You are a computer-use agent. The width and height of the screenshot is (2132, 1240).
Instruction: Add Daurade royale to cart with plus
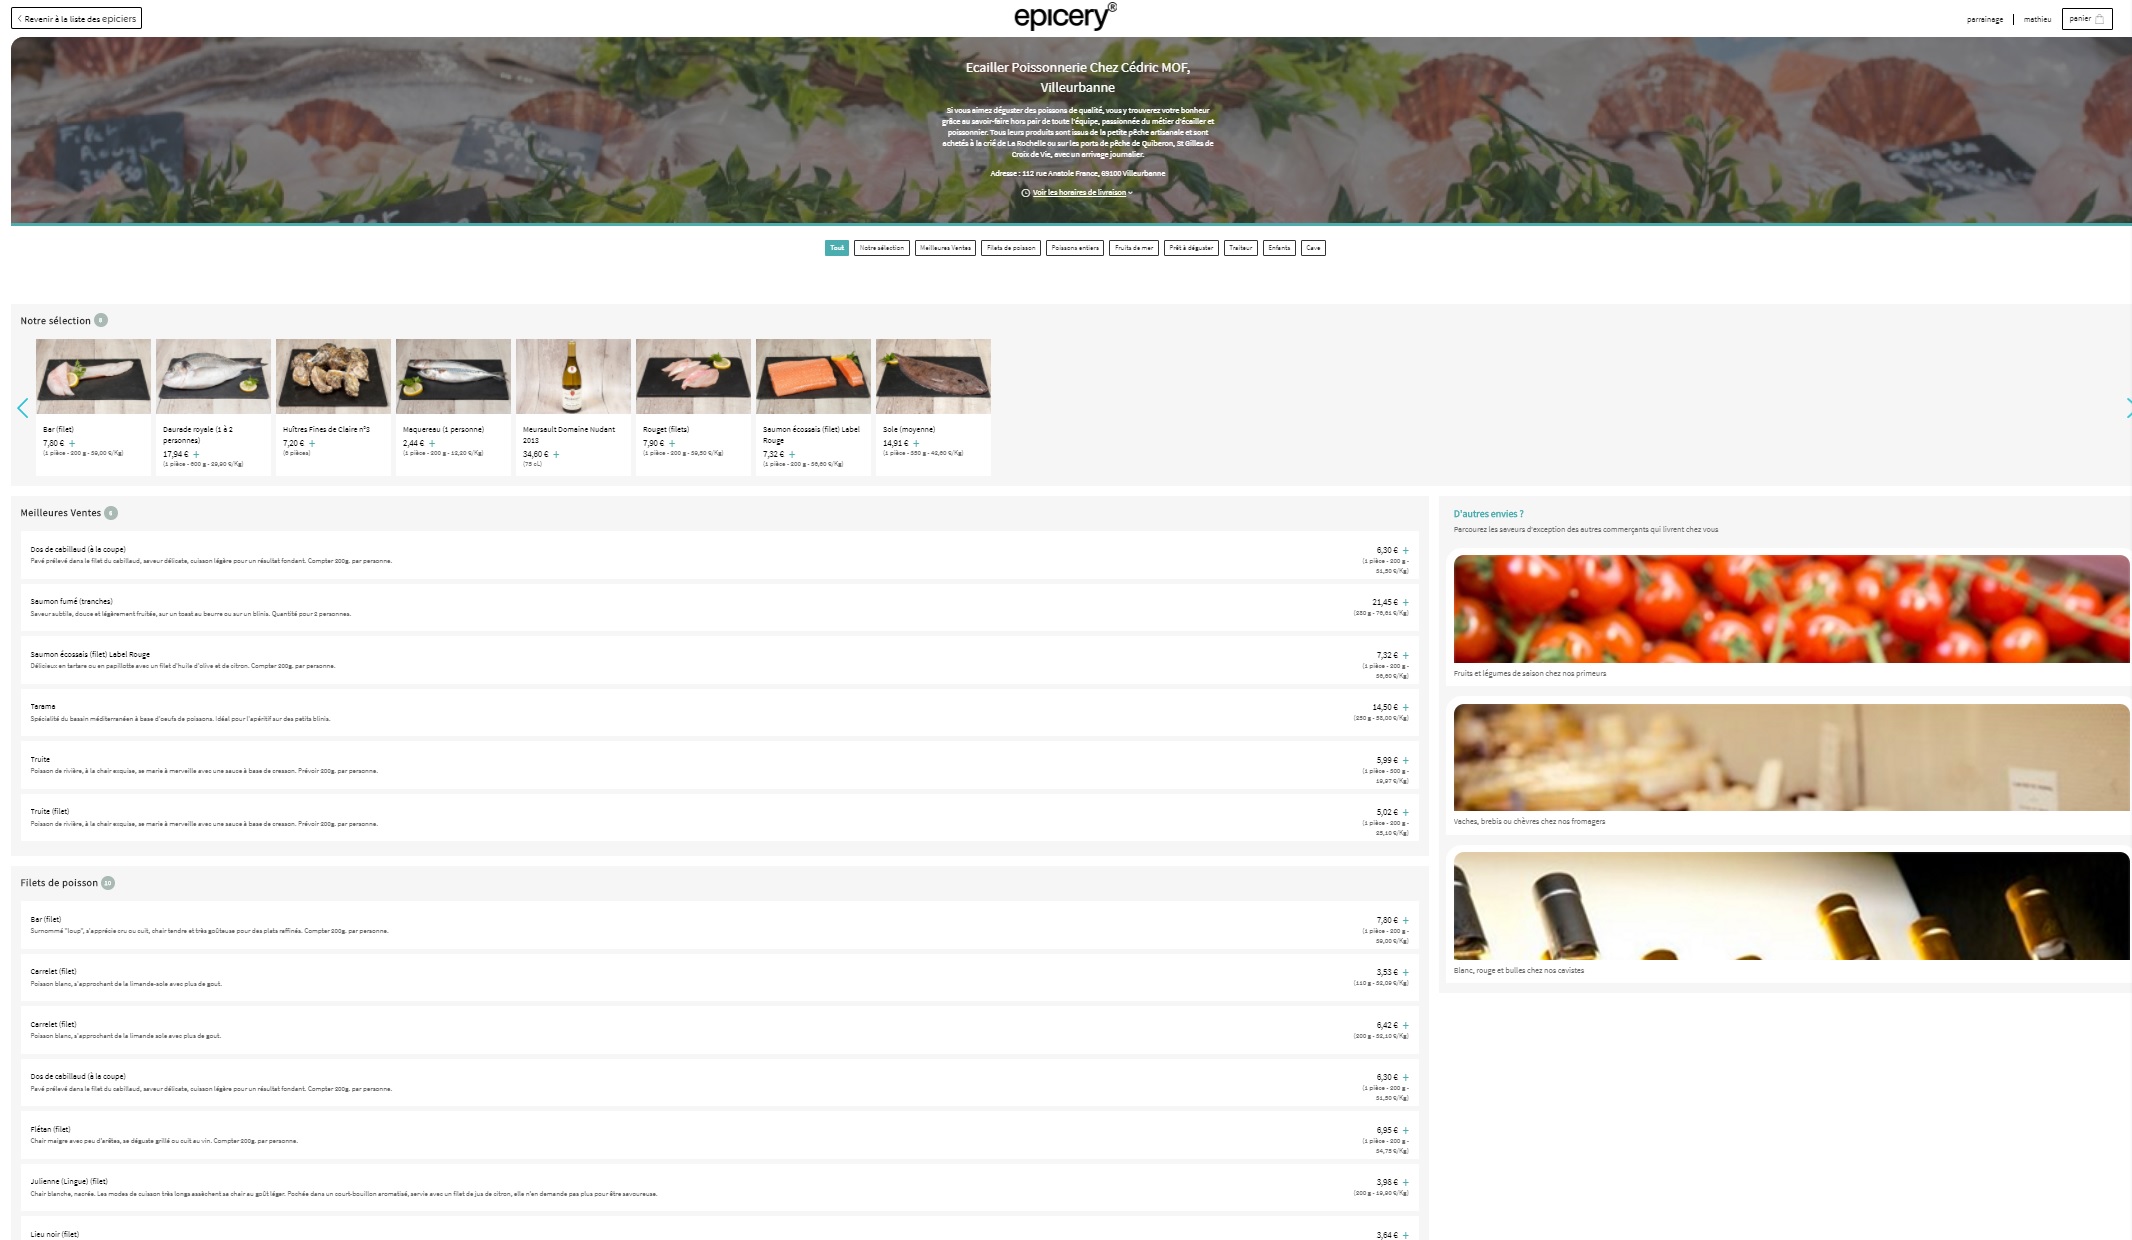pos(196,454)
